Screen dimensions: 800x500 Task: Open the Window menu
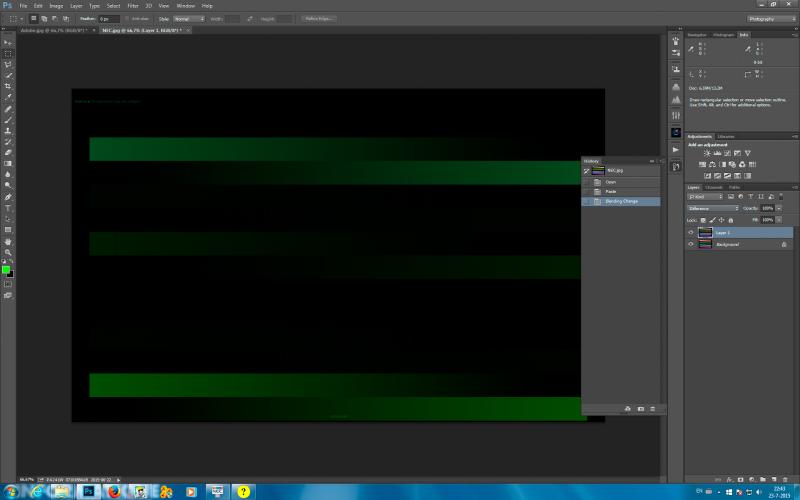[185, 6]
